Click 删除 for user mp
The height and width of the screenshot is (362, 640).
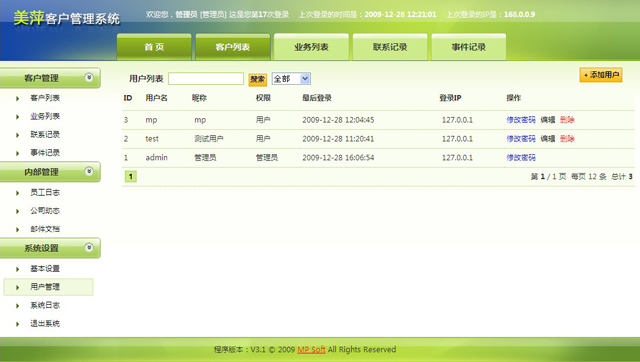tap(567, 120)
